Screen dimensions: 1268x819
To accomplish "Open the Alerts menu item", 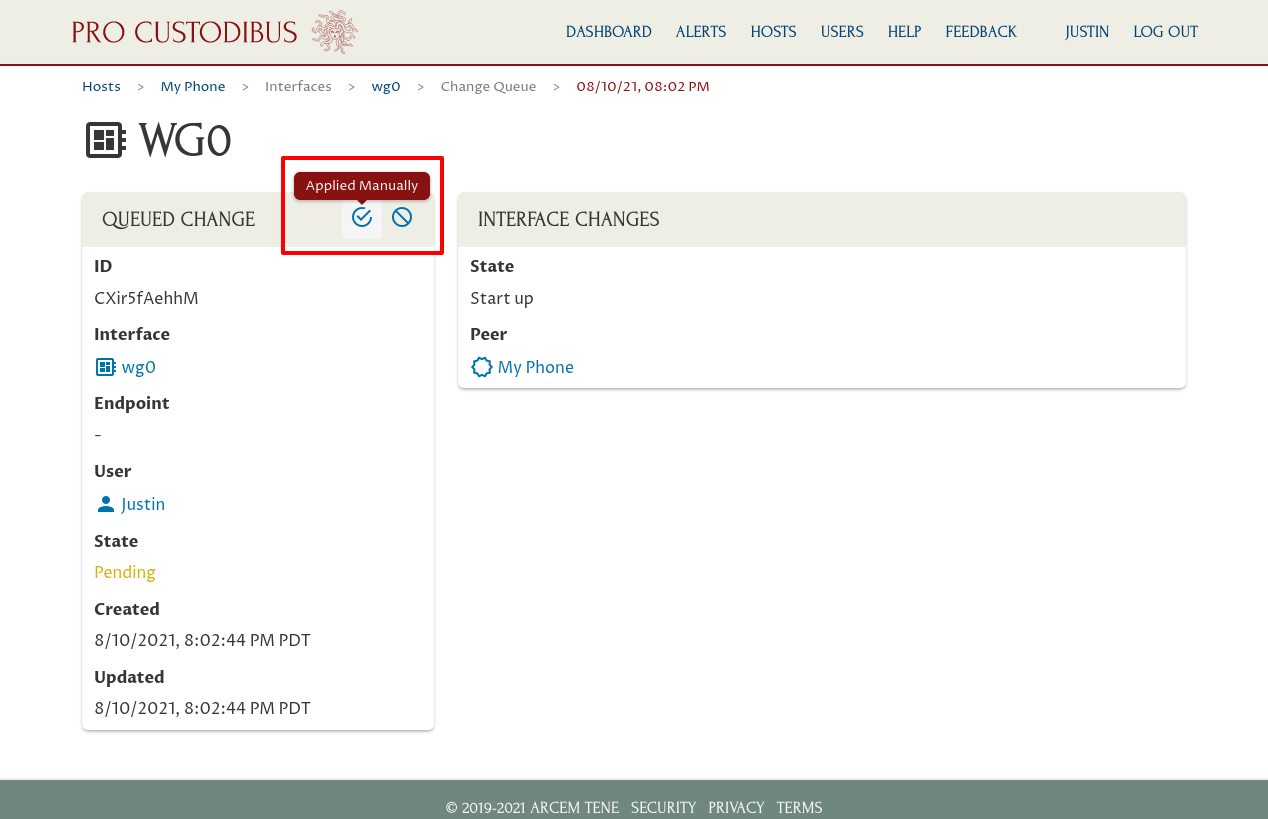I will click(701, 32).
